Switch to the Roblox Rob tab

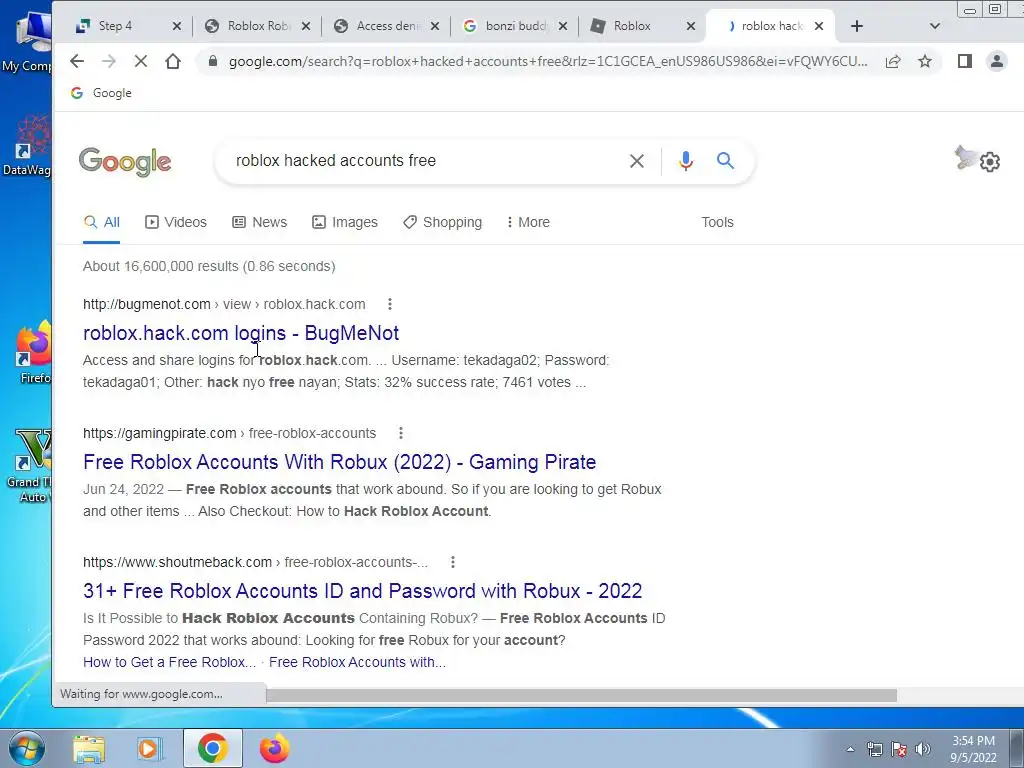click(259, 26)
